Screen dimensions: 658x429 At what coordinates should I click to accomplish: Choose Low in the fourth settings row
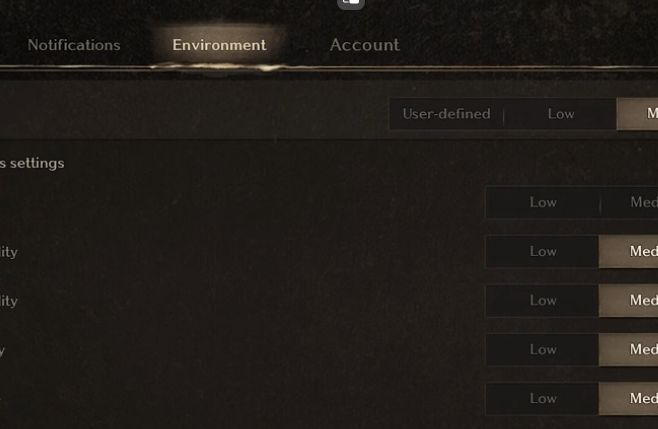(x=543, y=350)
